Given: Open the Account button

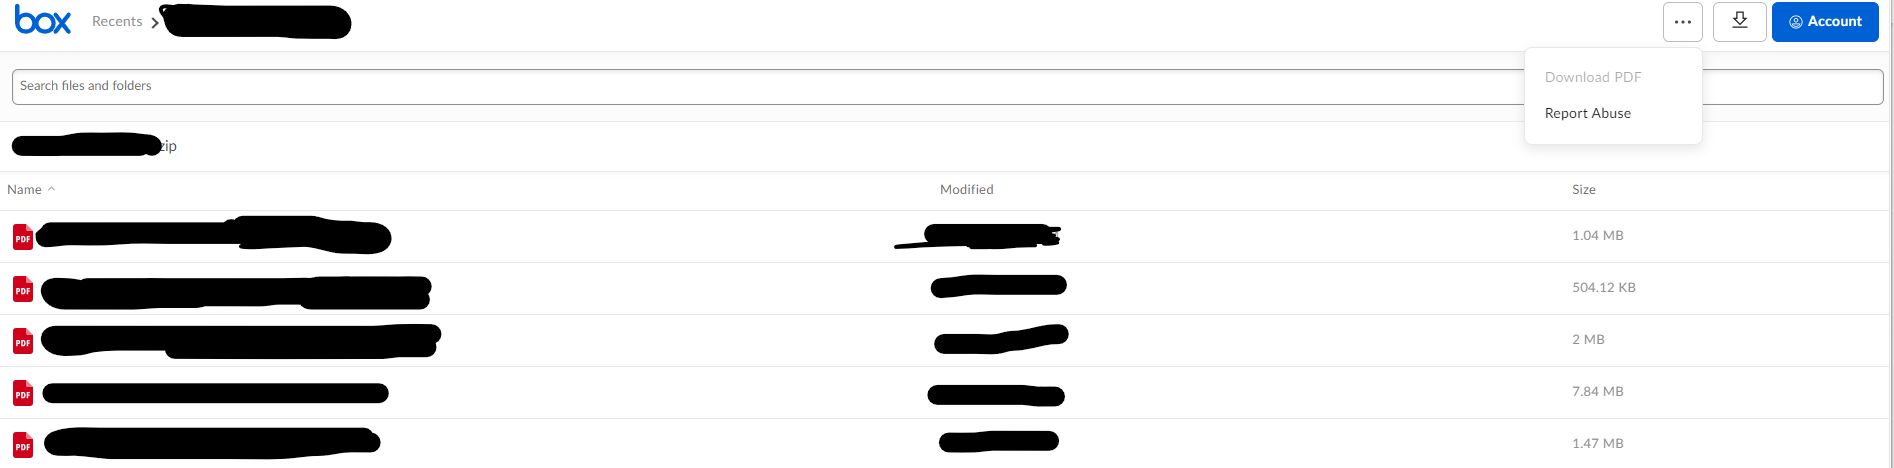Looking at the screenshot, I should pyautogui.click(x=1825, y=22).
